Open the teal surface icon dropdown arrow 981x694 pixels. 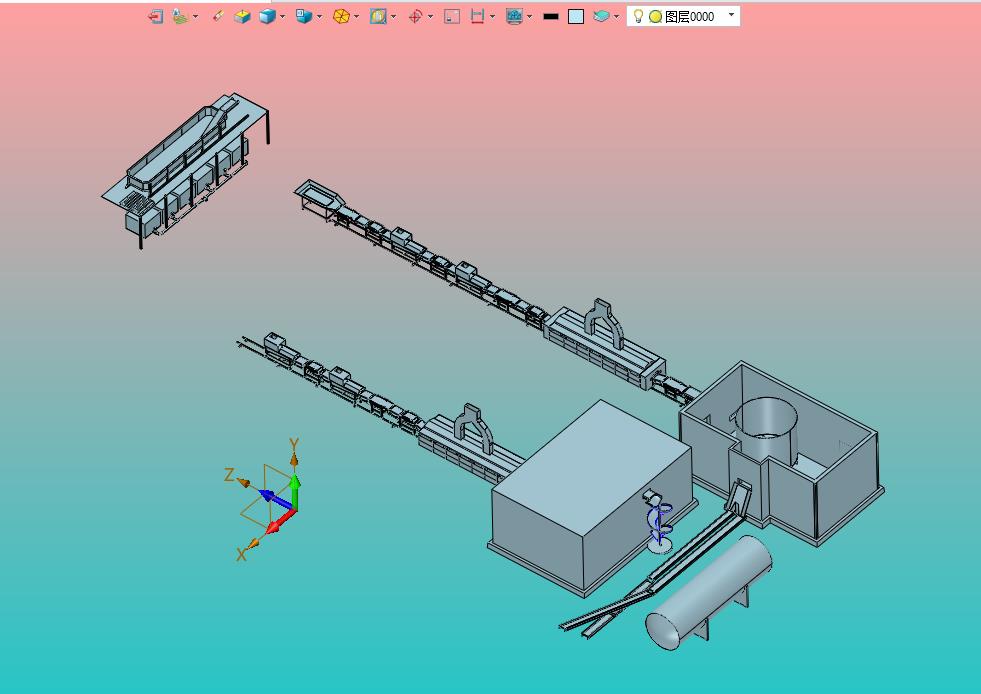click(617, 17)
